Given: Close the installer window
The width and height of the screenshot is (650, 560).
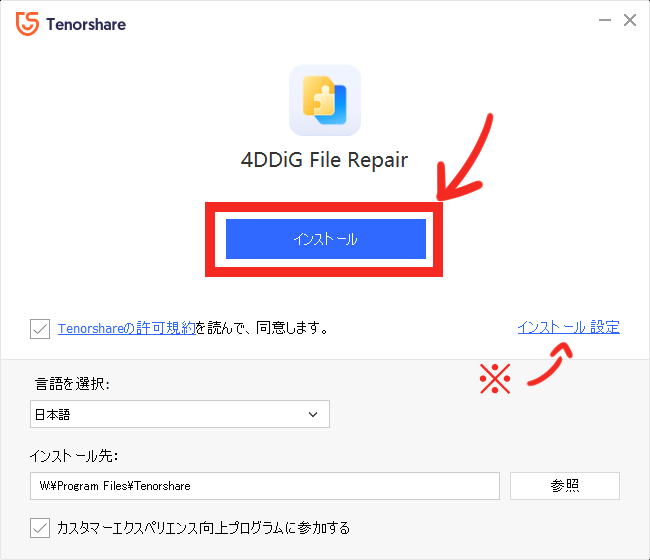Looking at the screenshot, I should pos(630,20).
